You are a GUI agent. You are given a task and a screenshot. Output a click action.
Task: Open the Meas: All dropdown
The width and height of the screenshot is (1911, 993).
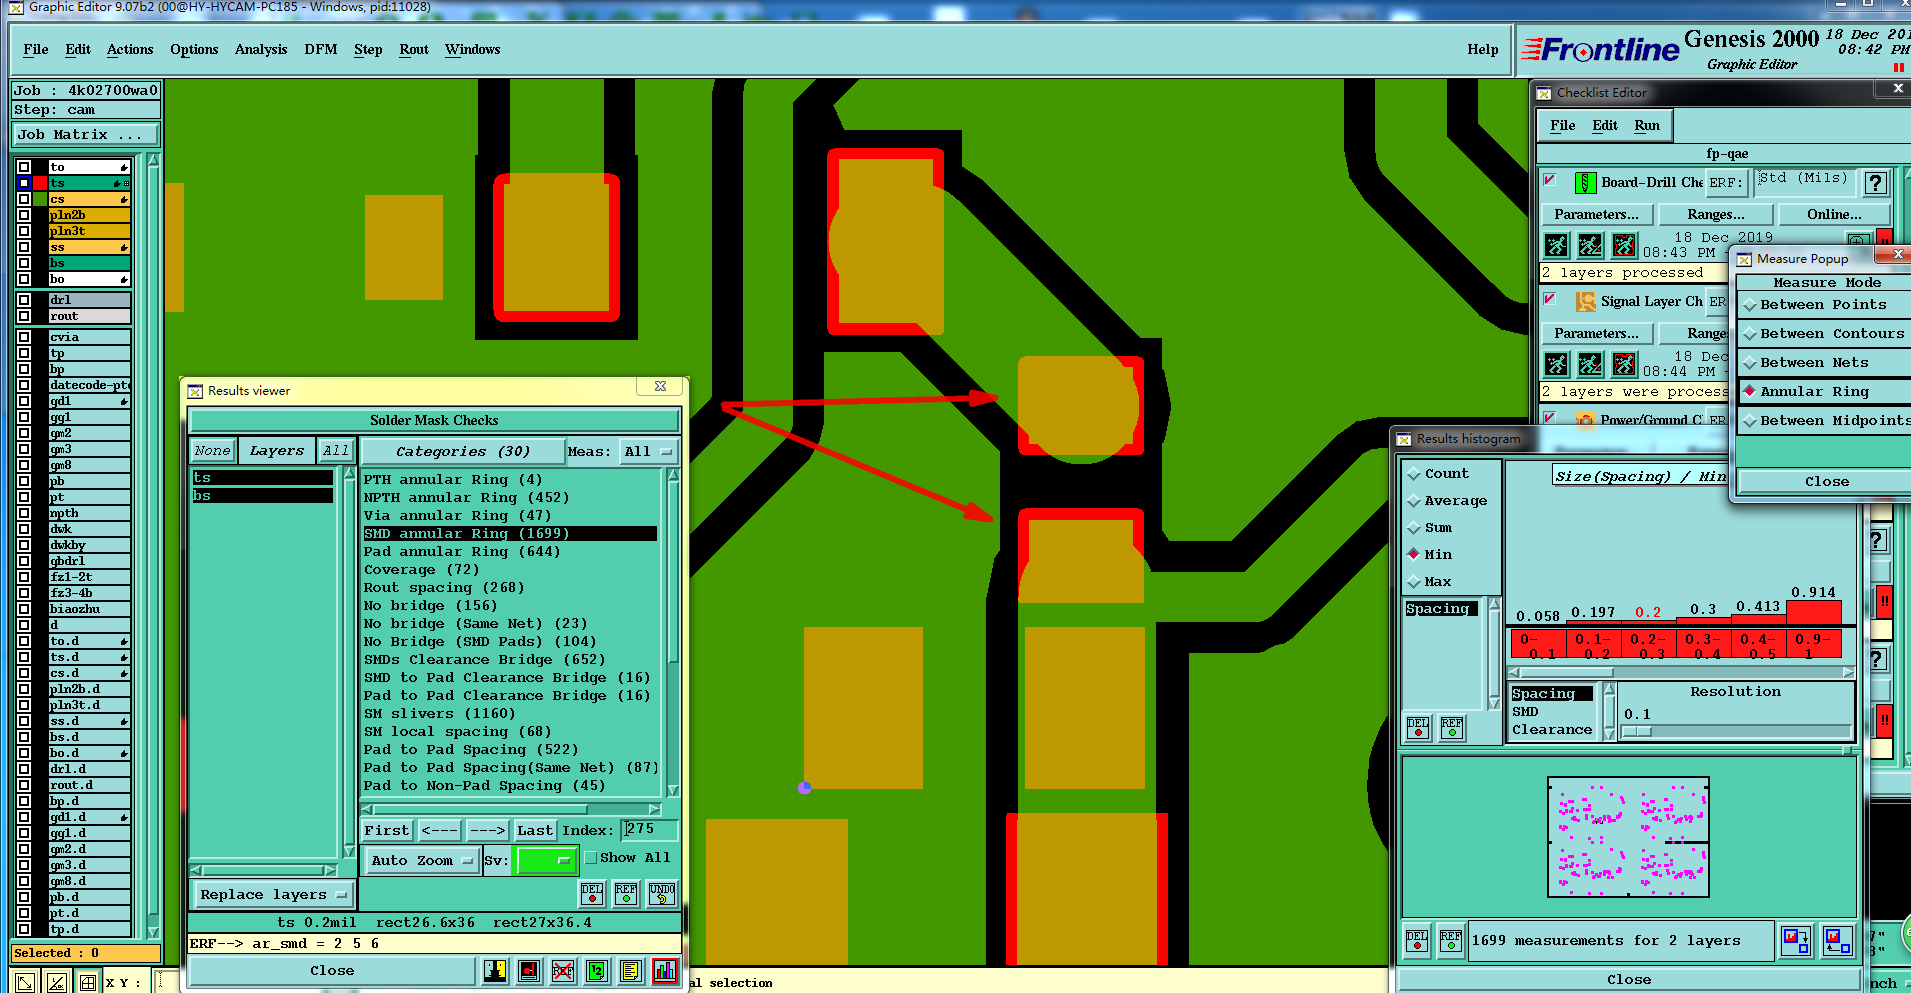(x=648, y=452)
